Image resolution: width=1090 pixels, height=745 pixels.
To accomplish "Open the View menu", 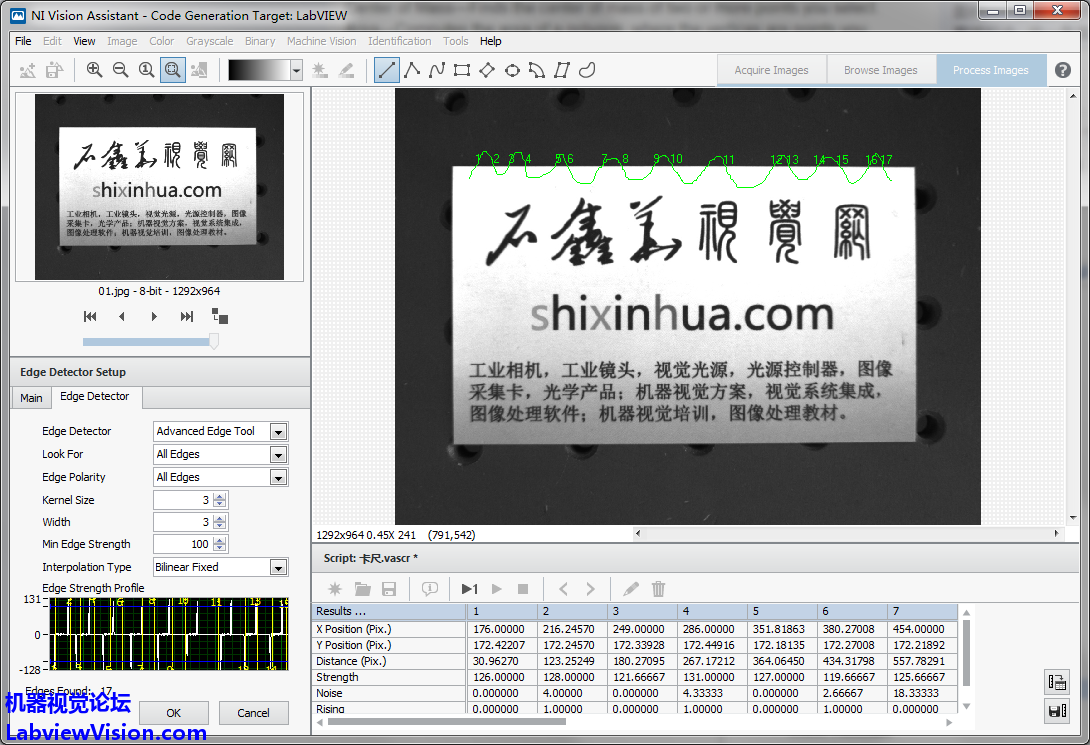I will coord(85,41).
